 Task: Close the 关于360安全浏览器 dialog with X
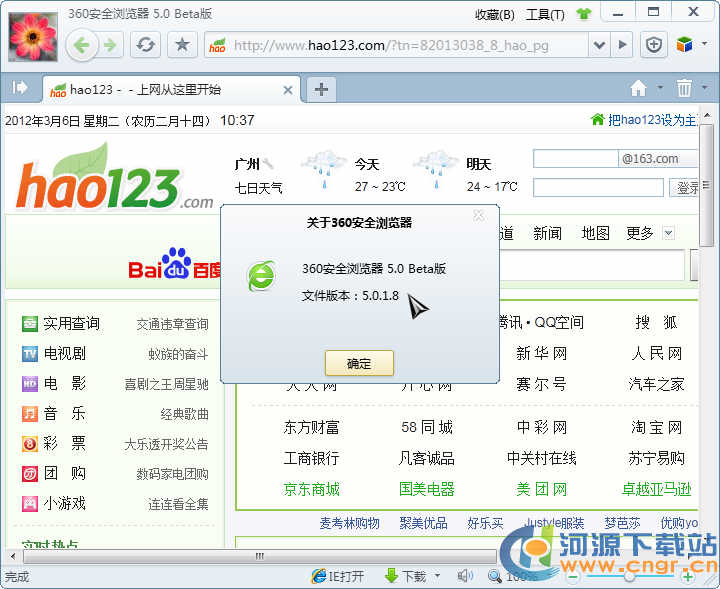(478, 216)
